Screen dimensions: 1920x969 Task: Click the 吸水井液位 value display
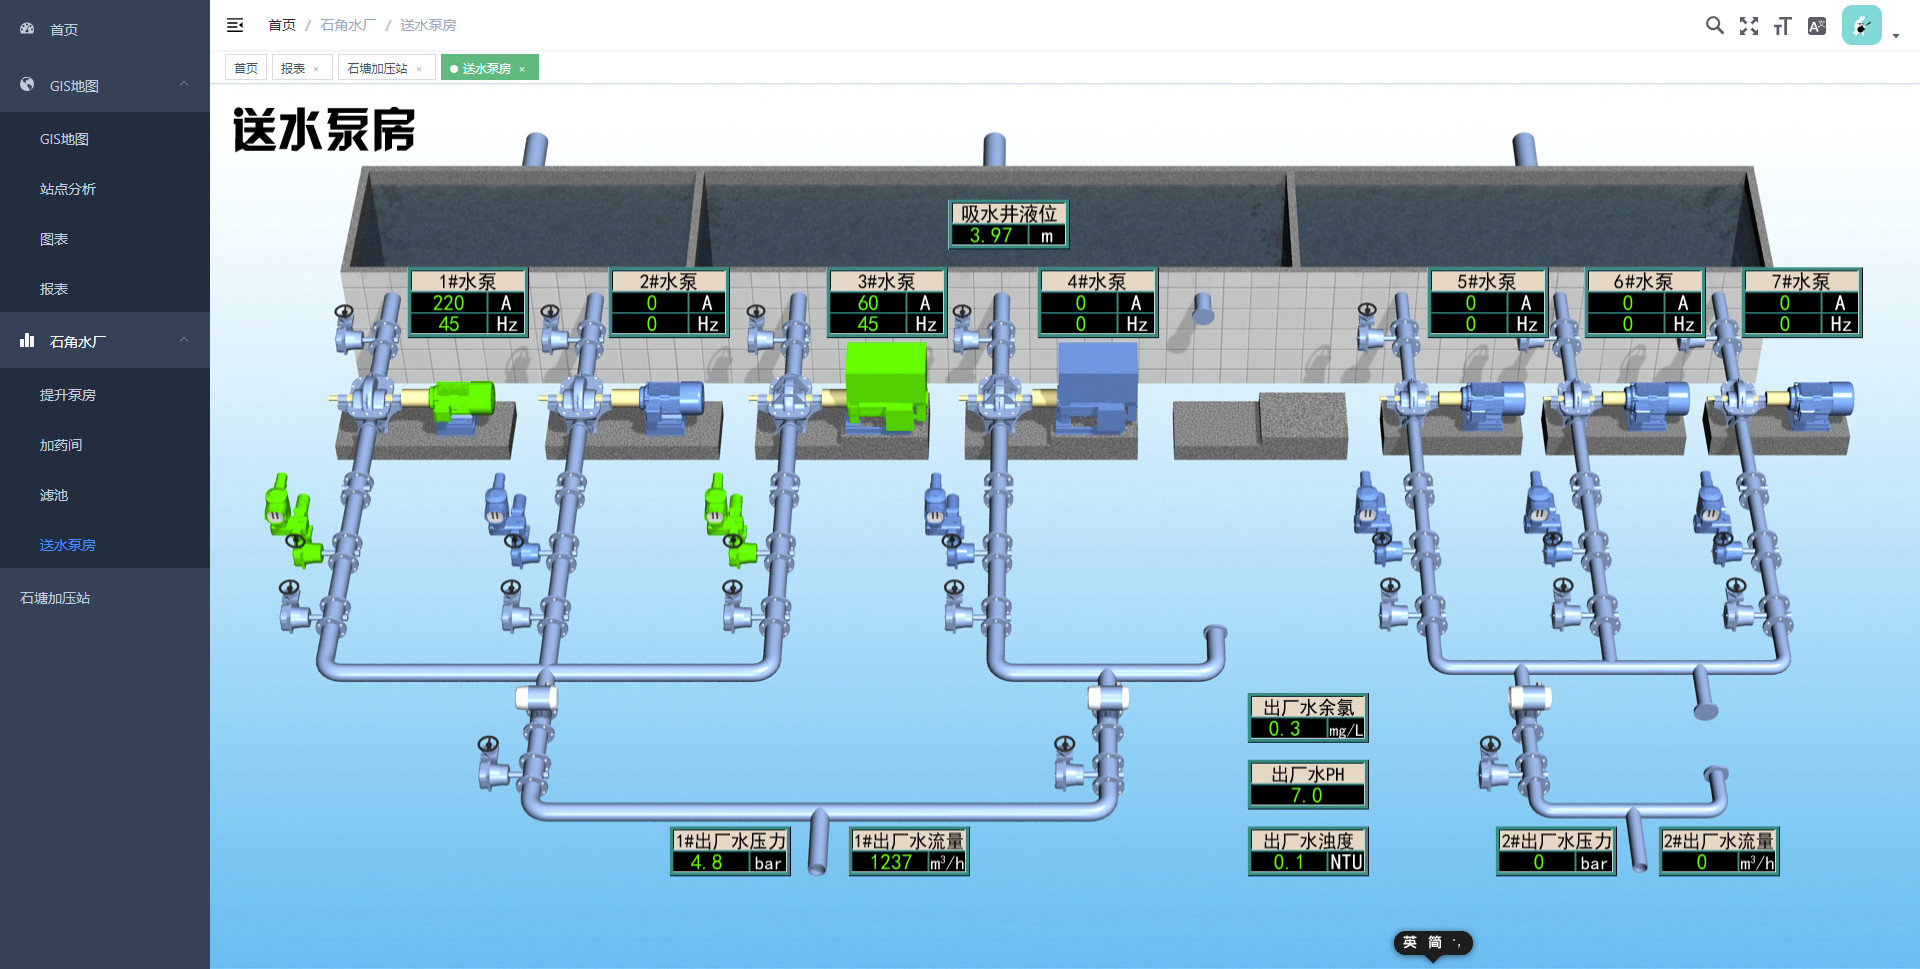[x=990, y=236]
